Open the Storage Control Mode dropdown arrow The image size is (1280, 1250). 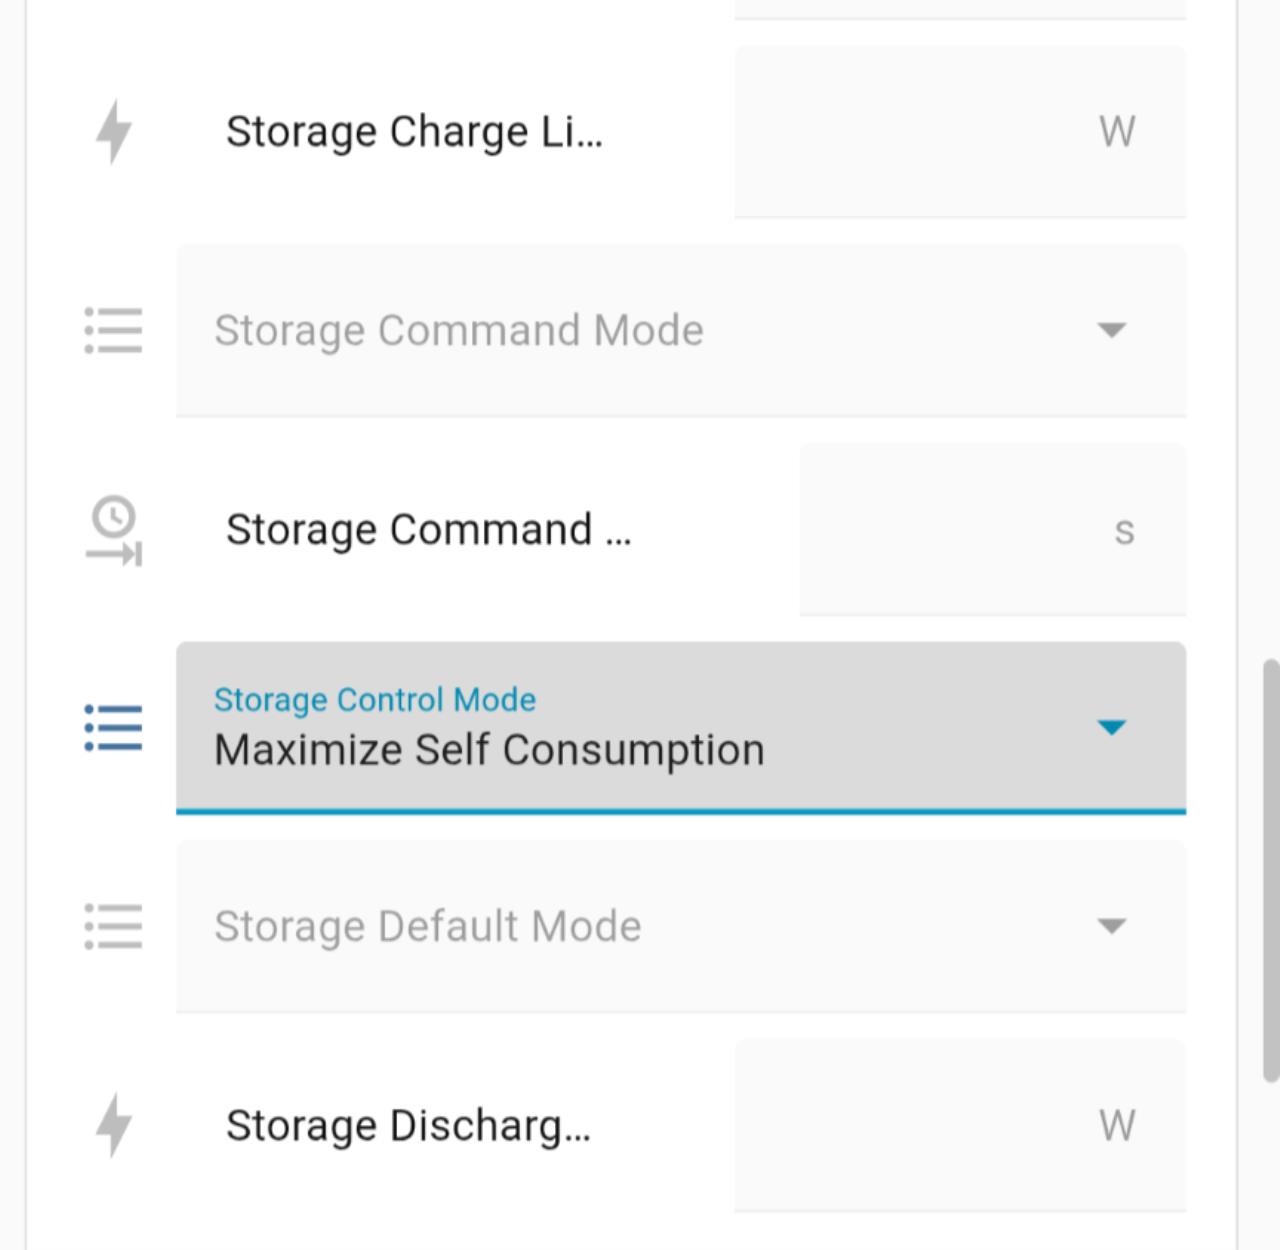pyautogui.click(x=1111, y=727)
